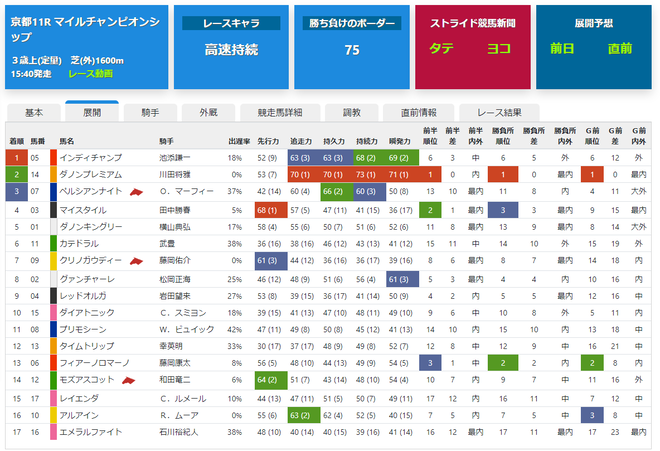Click horse name ダノンキングリー
The height and width of the screenshot is (451, 660).
(90, 227)
